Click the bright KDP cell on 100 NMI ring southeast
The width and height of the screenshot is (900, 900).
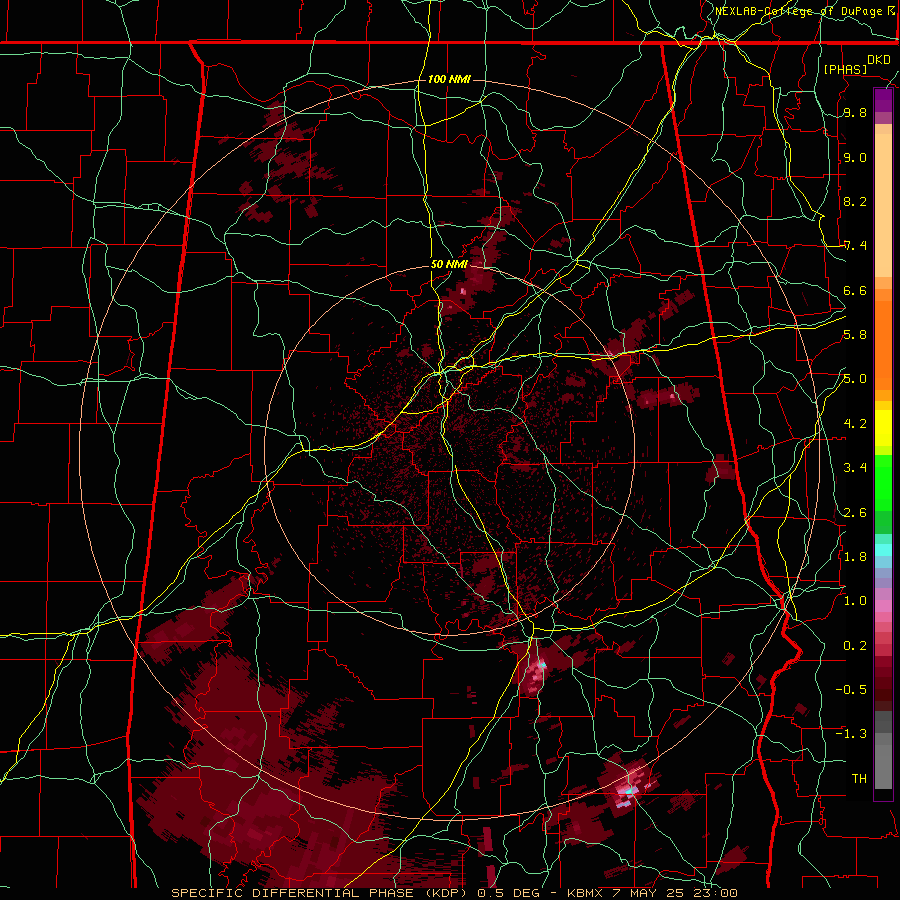point(629,791)
